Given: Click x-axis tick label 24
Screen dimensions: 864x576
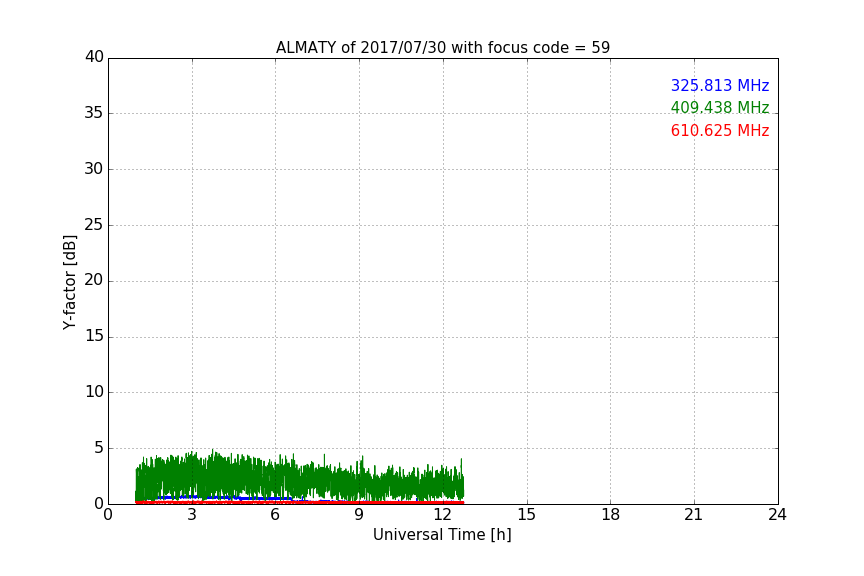Looking at the screenshot, I should 777,515.
